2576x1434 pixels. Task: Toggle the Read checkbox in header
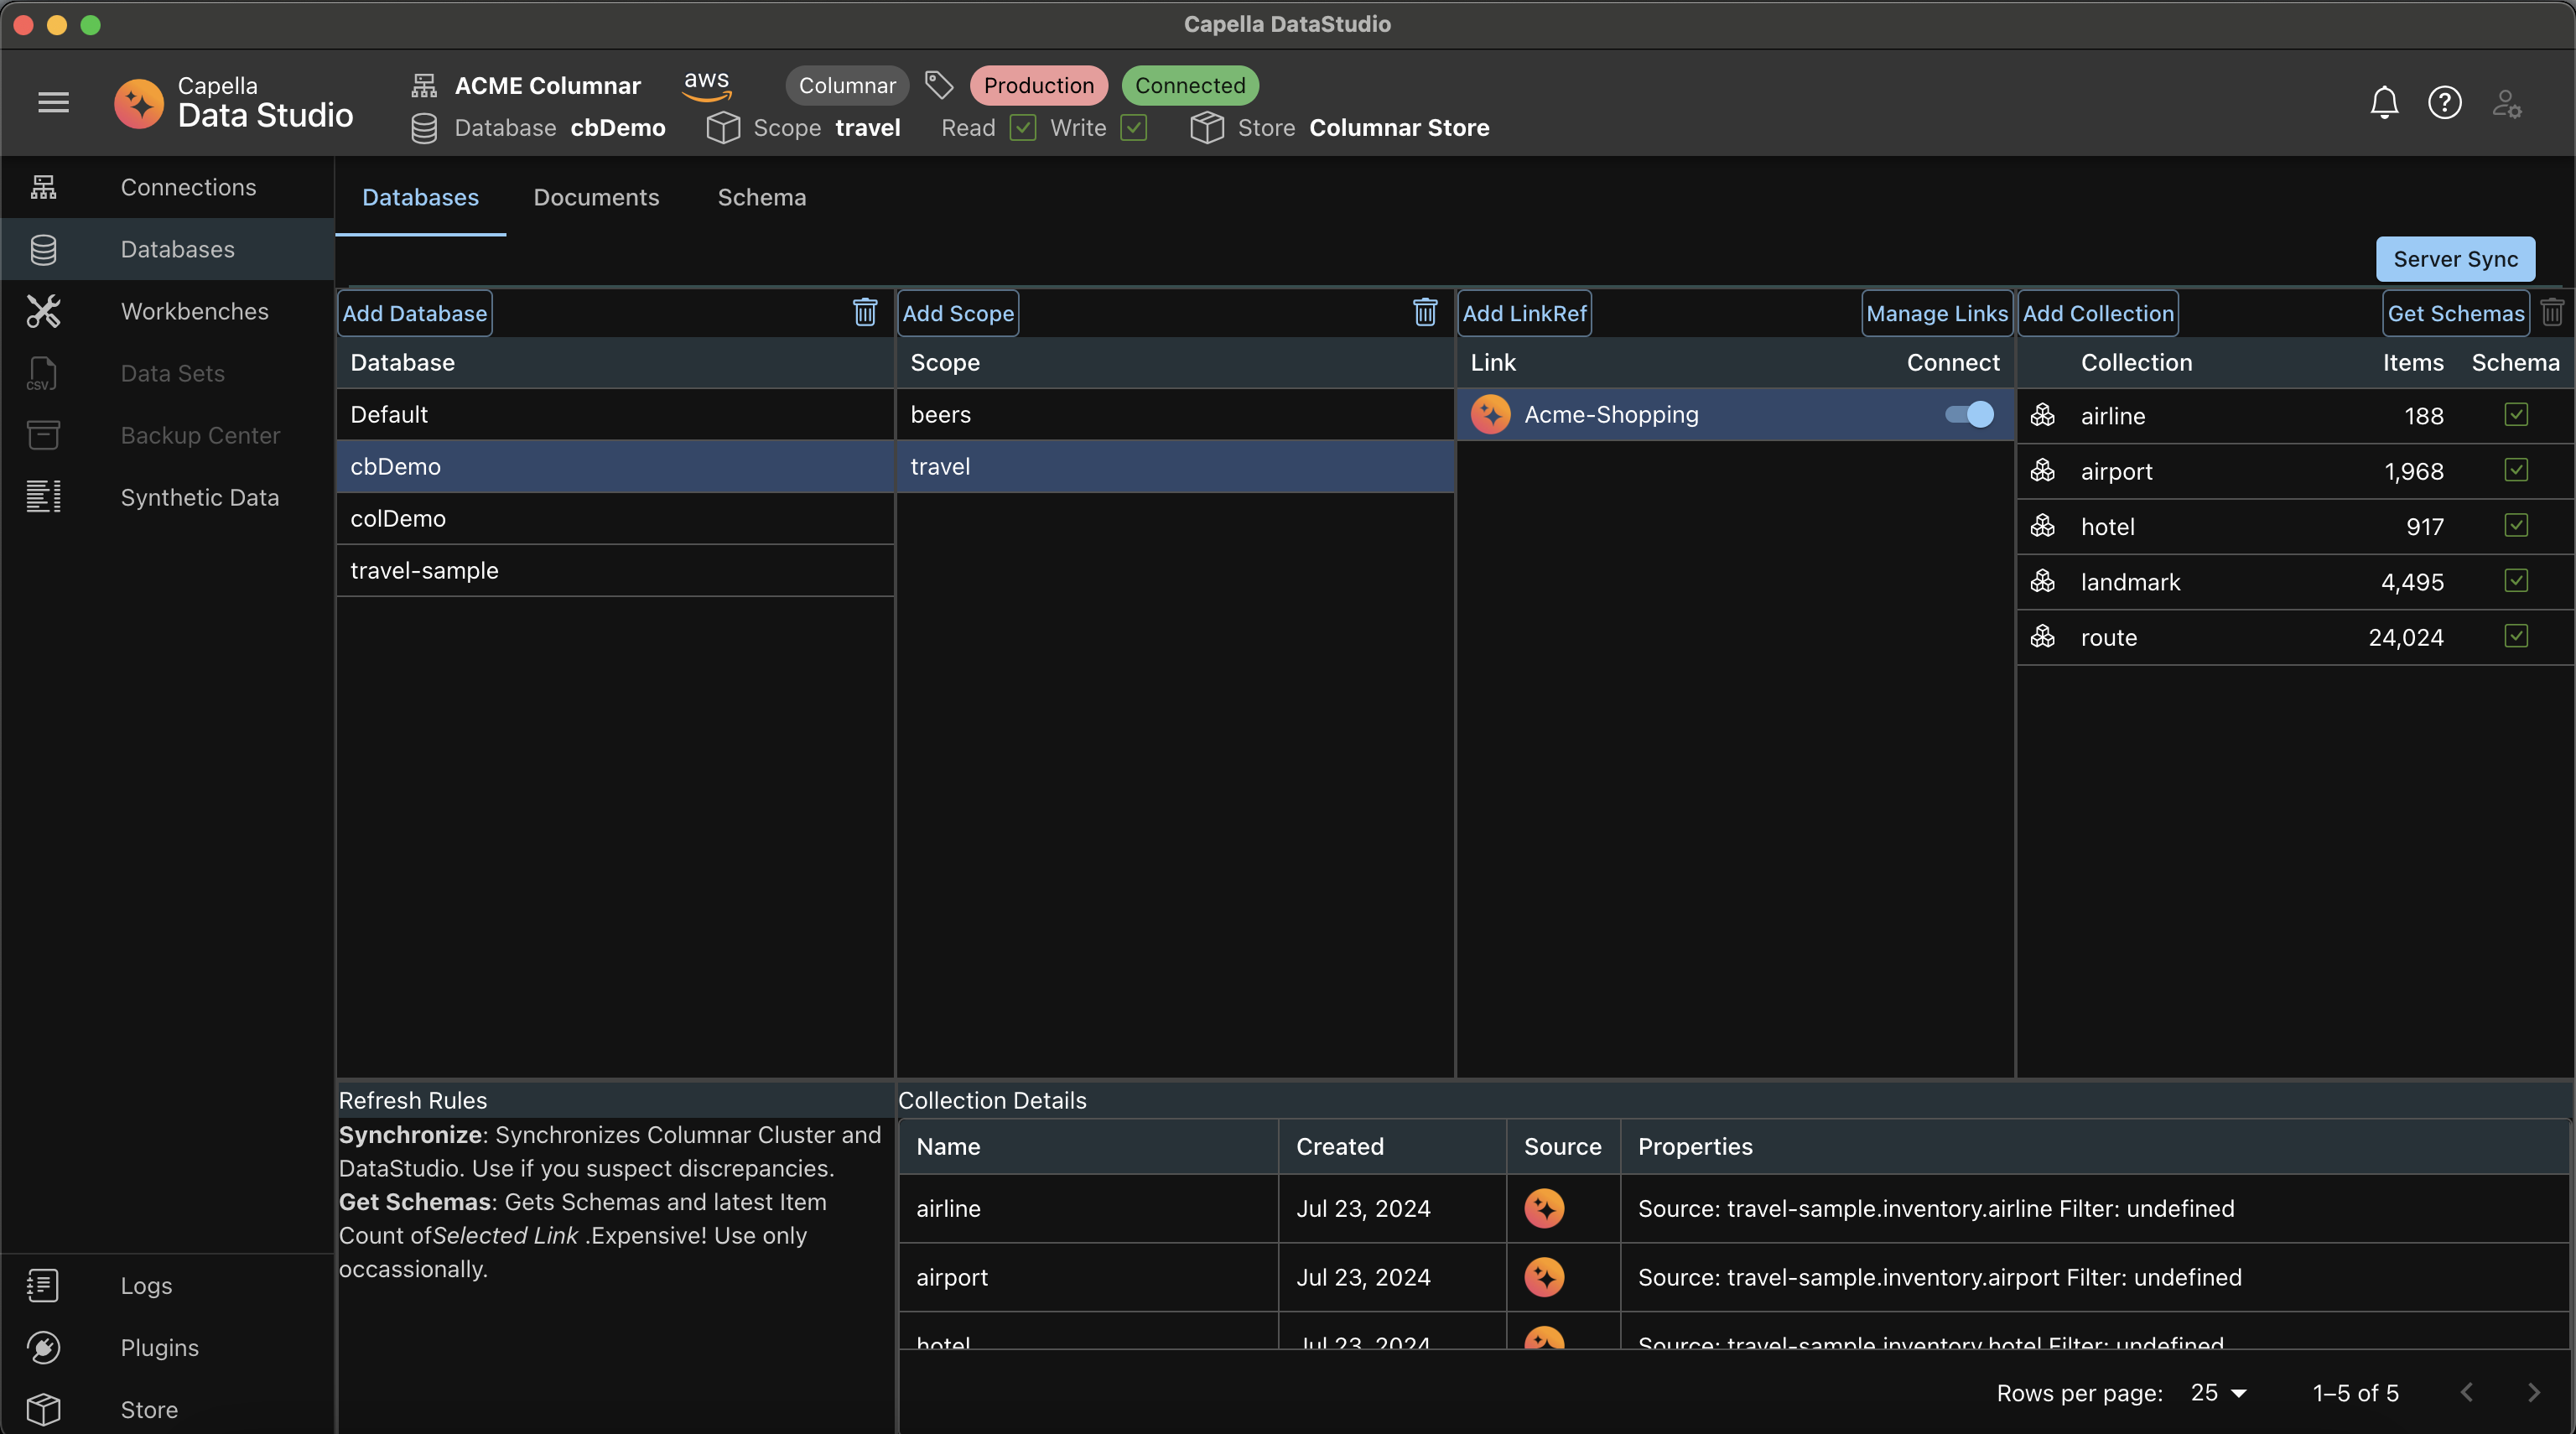click(x=1022, y=128)
